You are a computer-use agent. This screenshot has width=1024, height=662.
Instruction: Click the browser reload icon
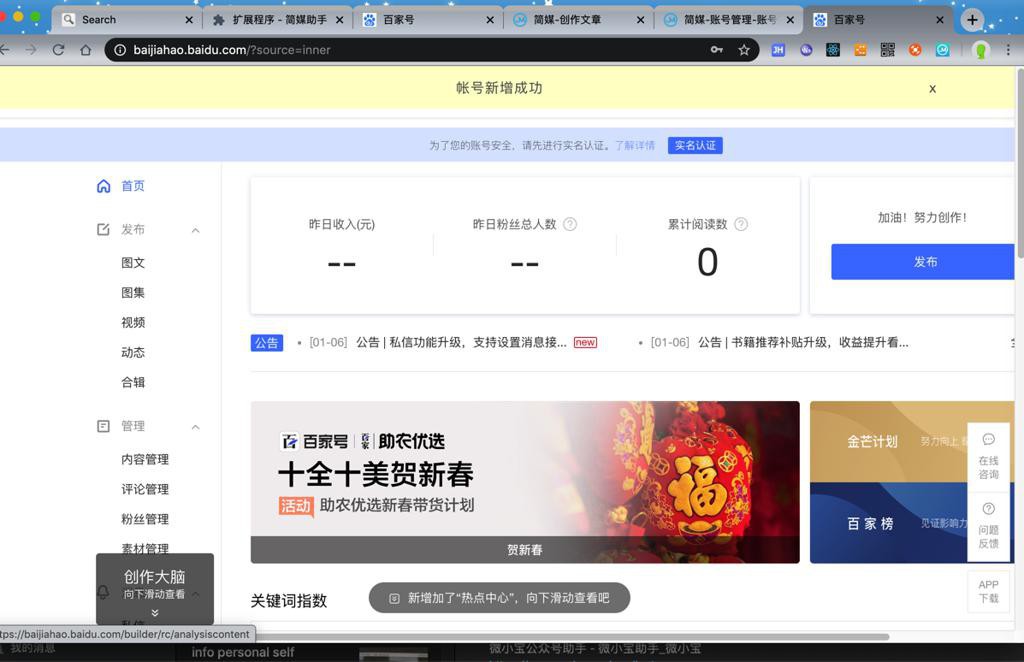(58, 50)
